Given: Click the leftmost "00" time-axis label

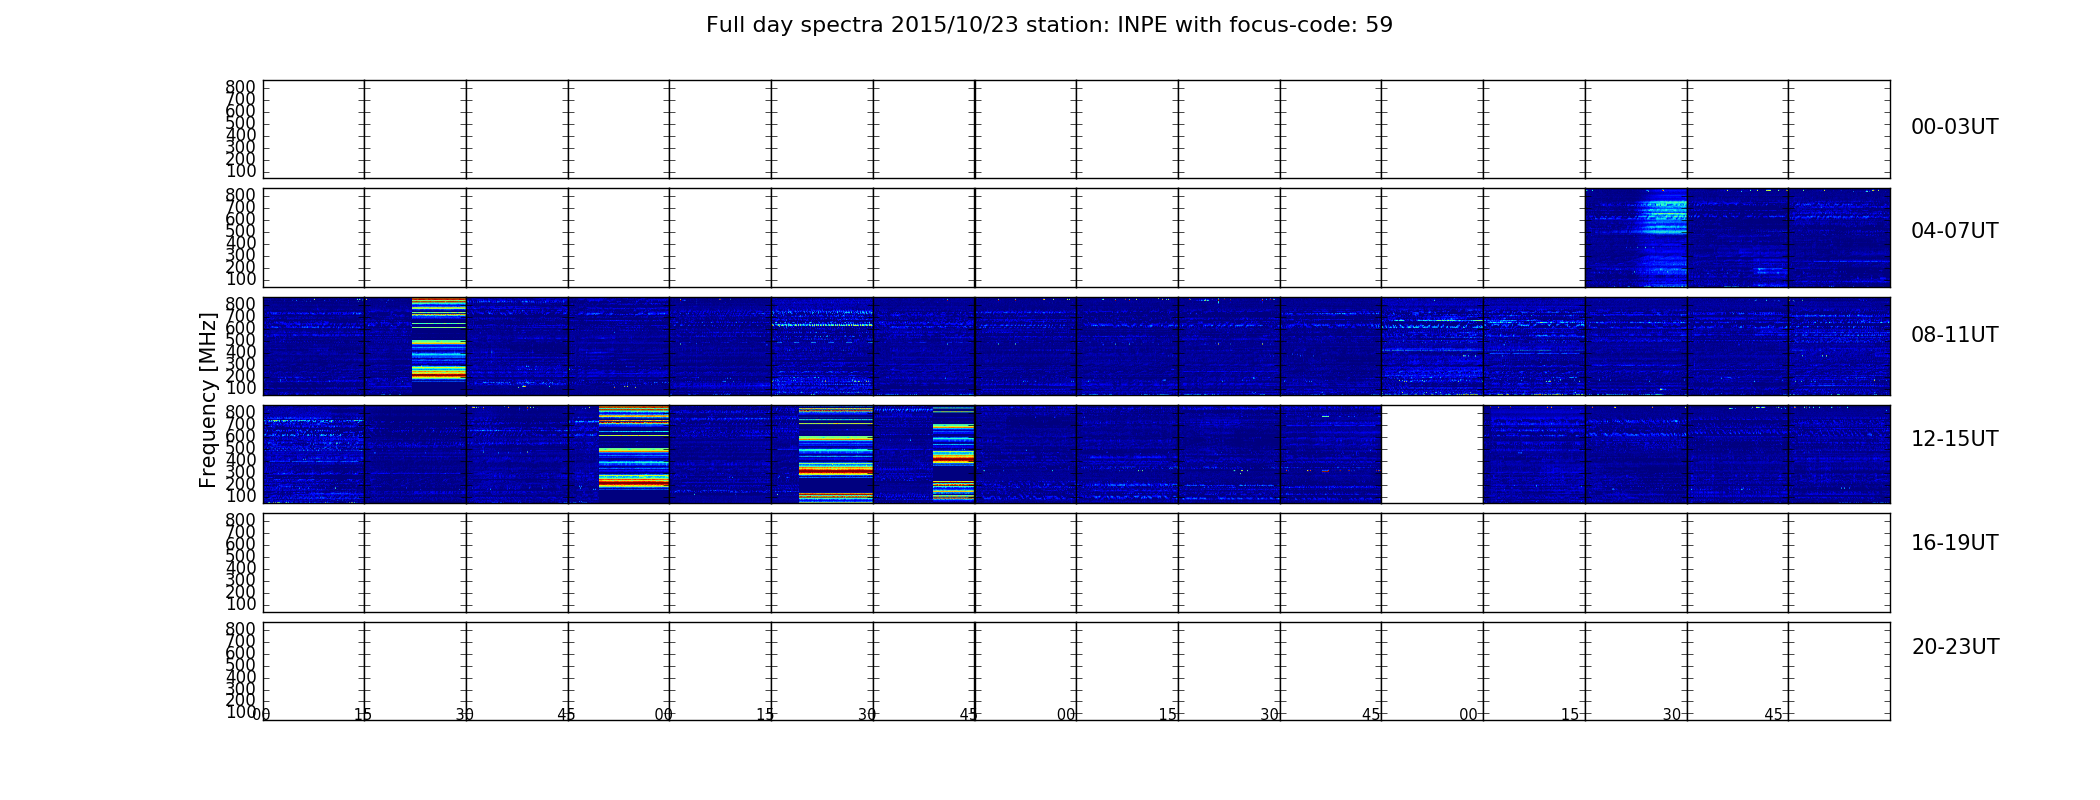Looking at the screenshot, I should click(x=262, y=715).
